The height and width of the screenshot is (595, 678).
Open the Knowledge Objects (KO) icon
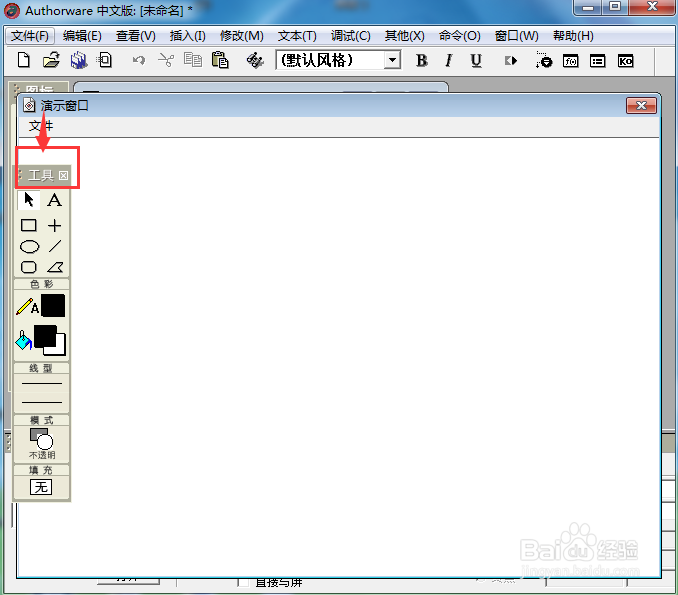(625, 61)
